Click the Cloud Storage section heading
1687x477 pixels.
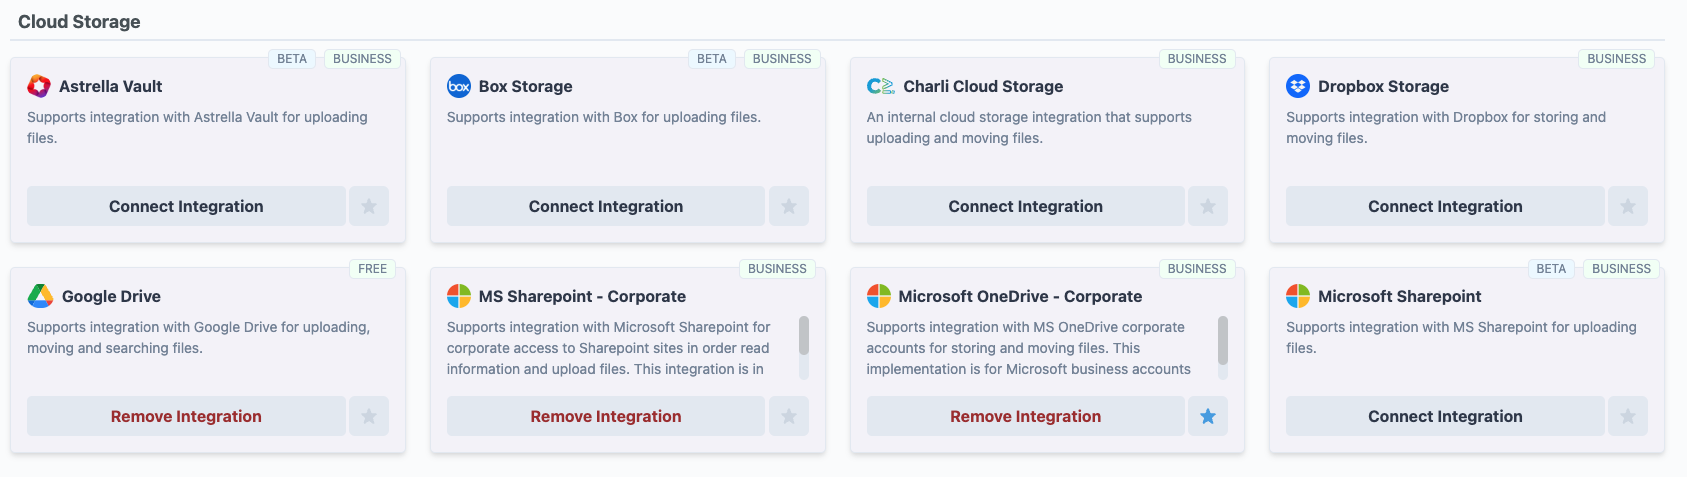[79, 21]
